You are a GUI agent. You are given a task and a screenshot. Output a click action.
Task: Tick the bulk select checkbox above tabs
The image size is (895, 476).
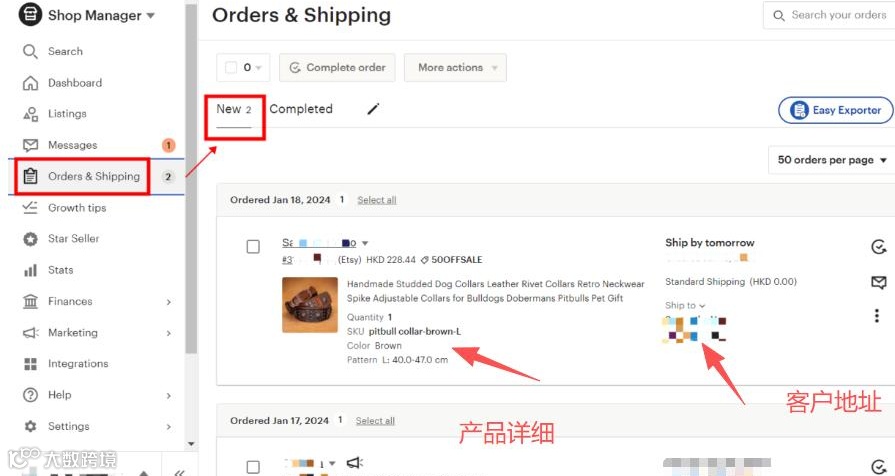point(231,67)
